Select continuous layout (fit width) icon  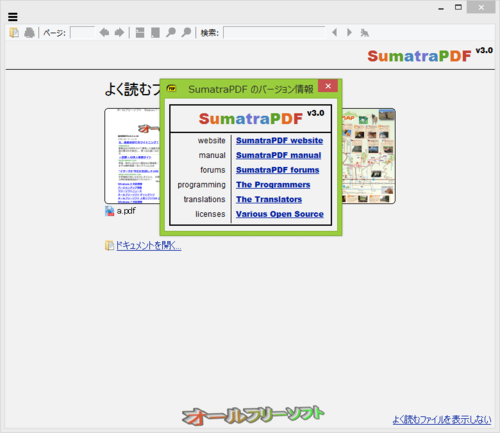(140, 33)
